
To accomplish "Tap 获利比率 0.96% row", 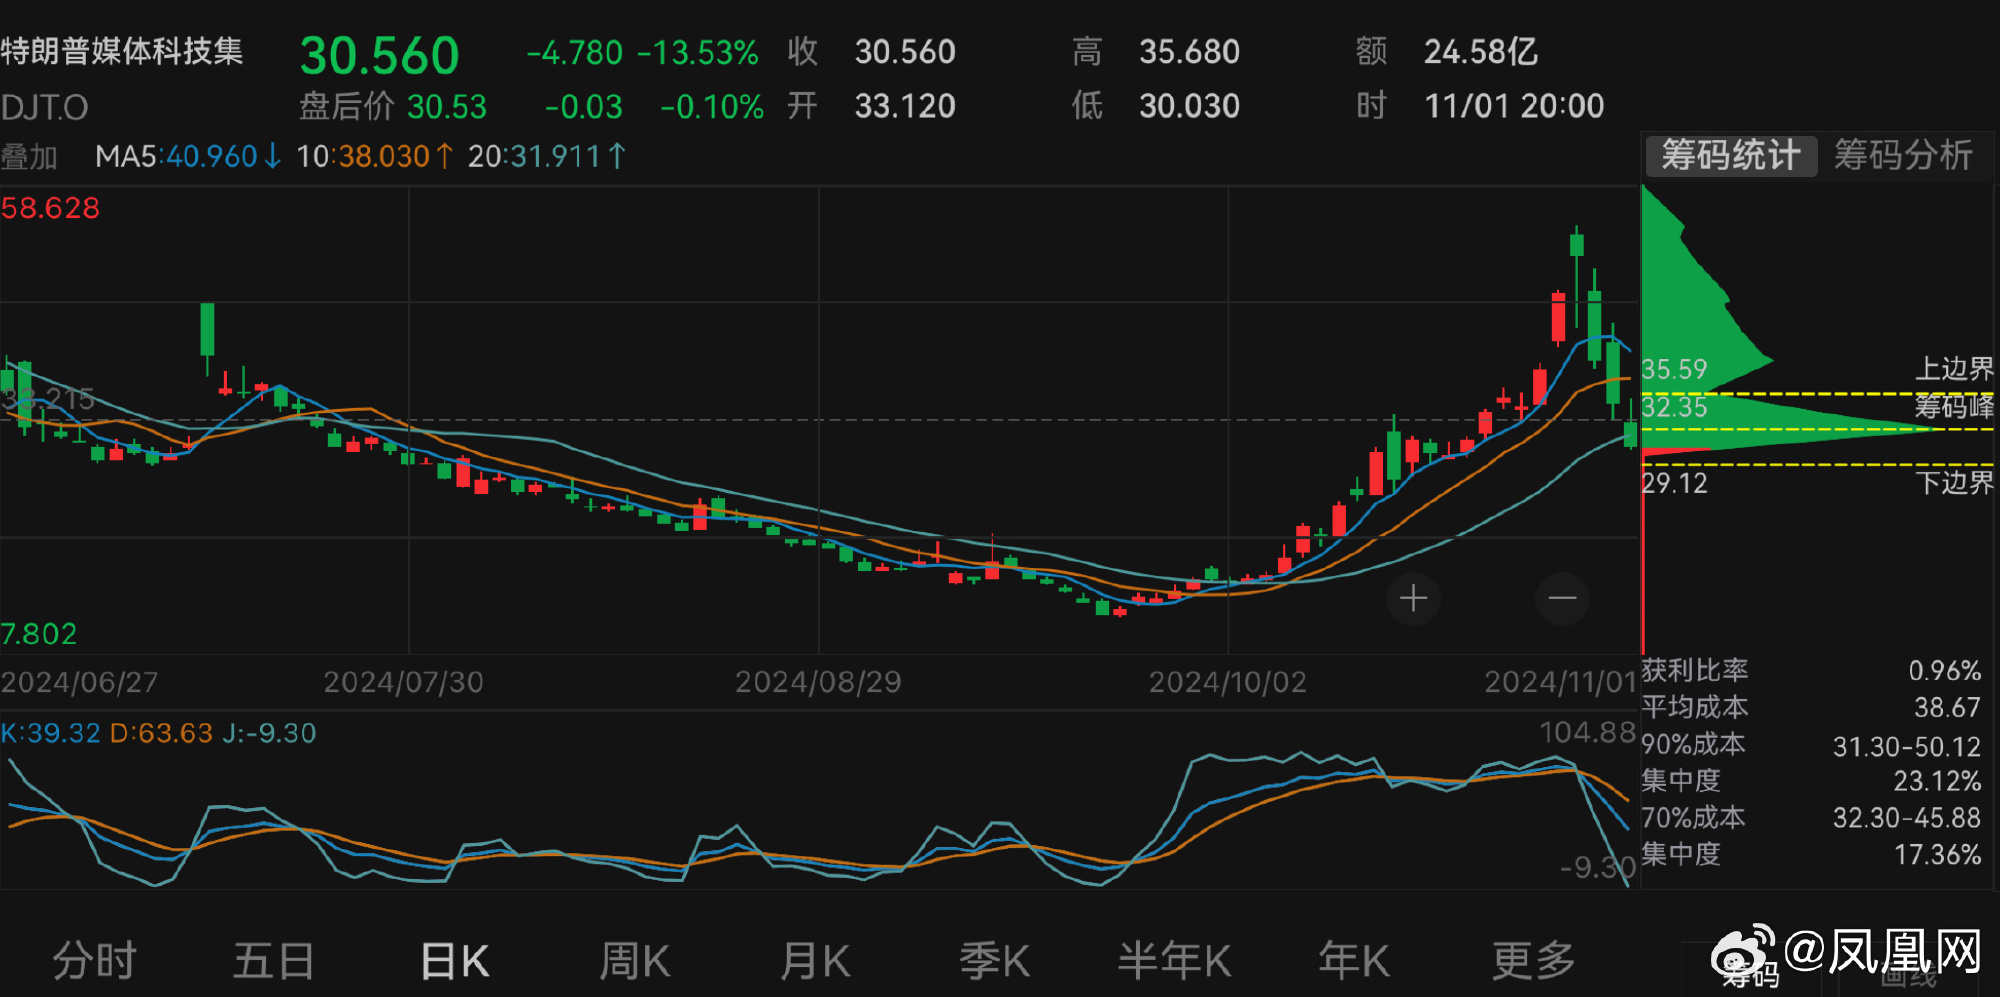I will 1811,670.
